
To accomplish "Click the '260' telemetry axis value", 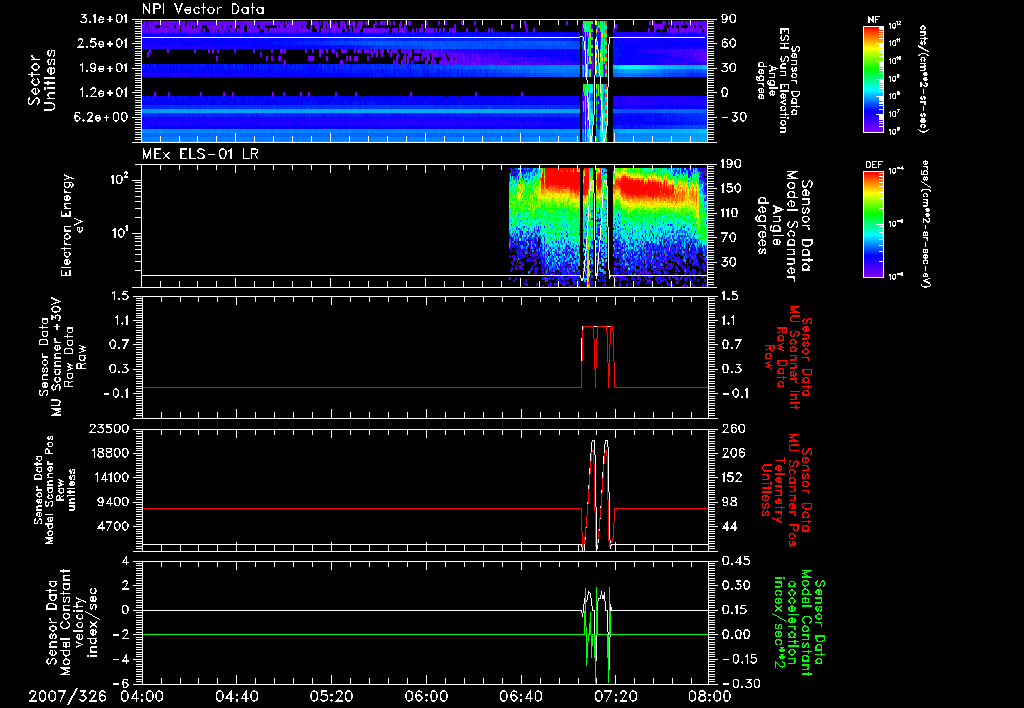I will click(731, 429).
